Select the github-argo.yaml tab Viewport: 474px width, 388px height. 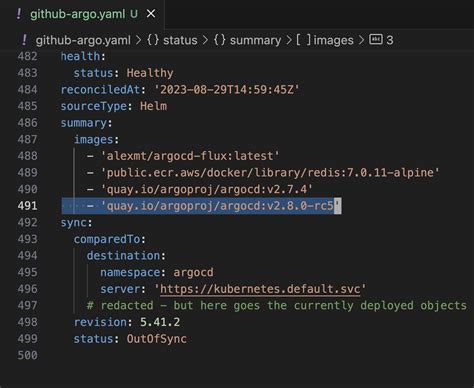[x=84, y=14]
